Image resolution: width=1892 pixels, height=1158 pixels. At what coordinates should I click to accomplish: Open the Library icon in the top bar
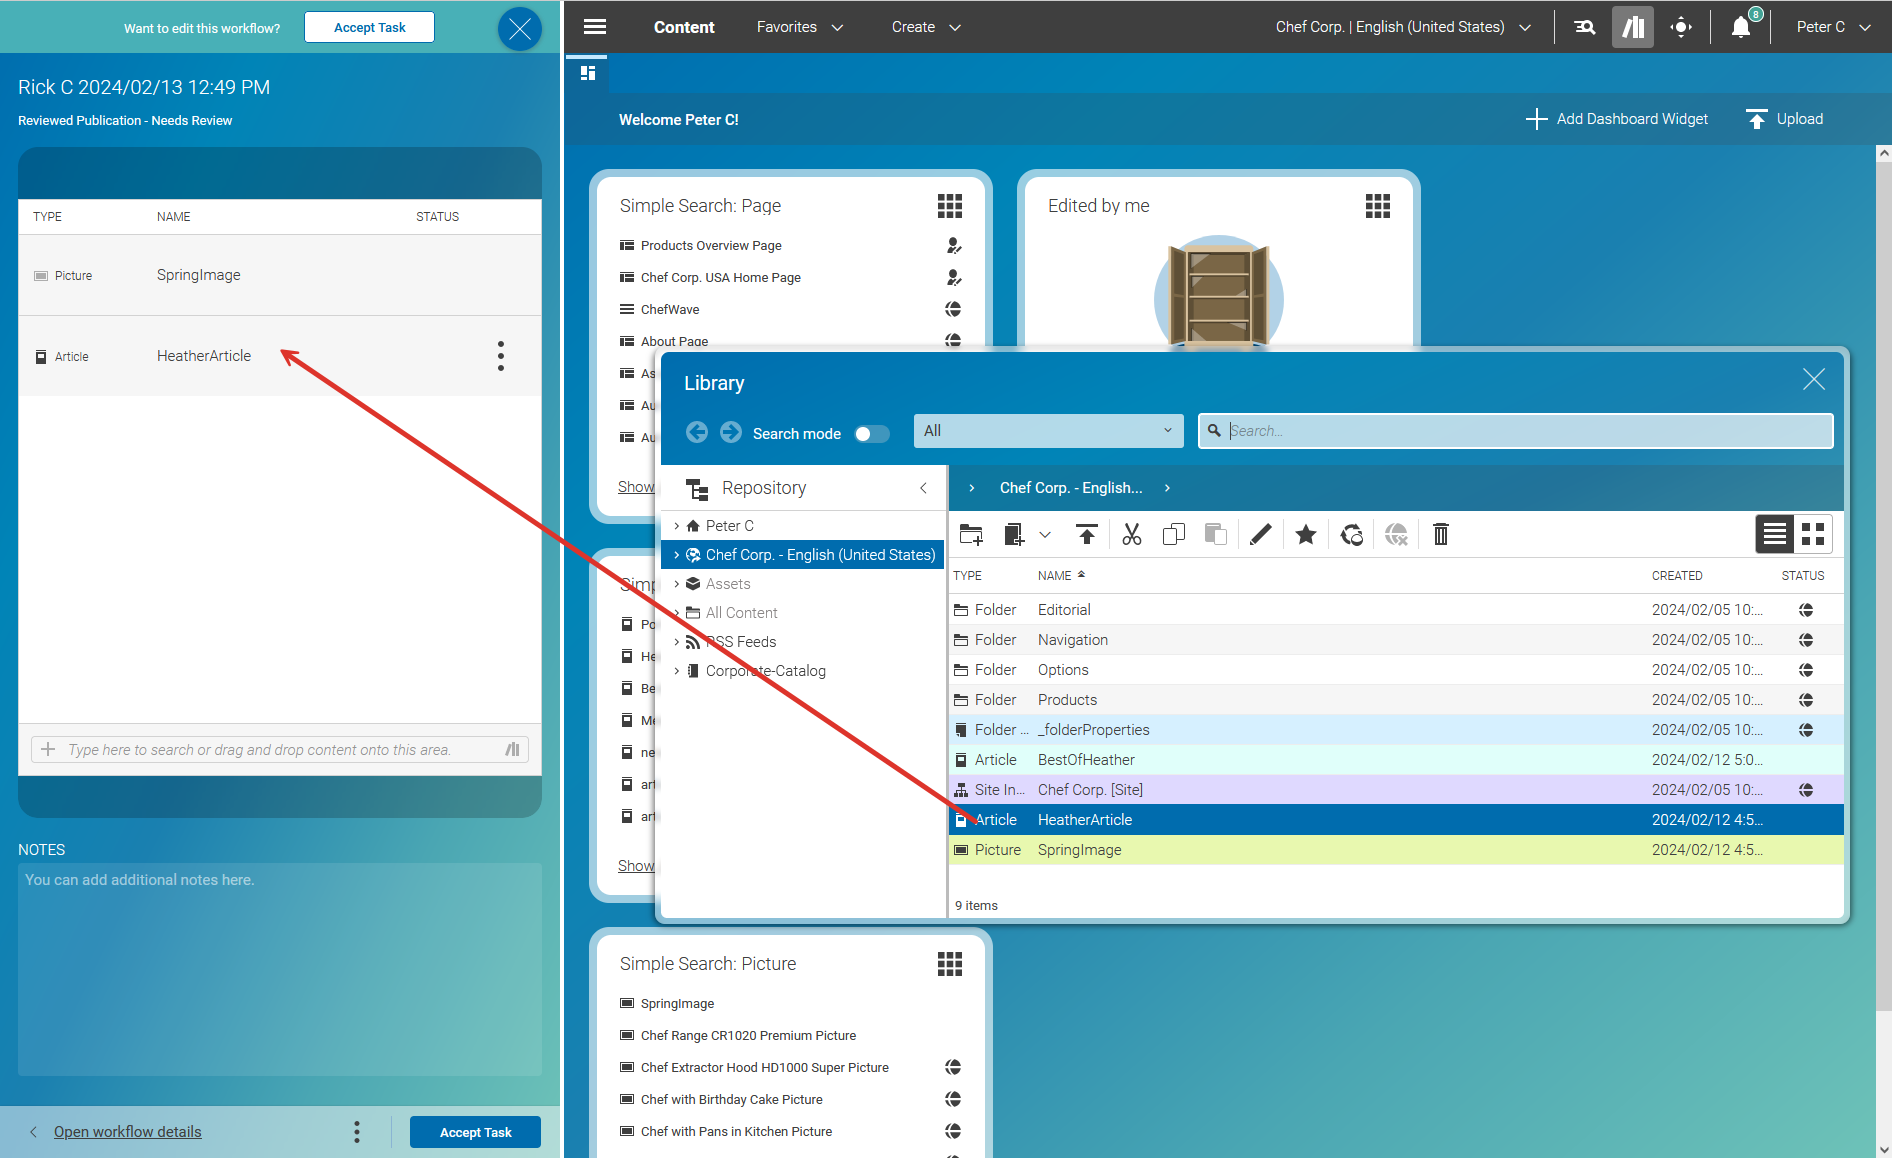[x=1632, y=27]
